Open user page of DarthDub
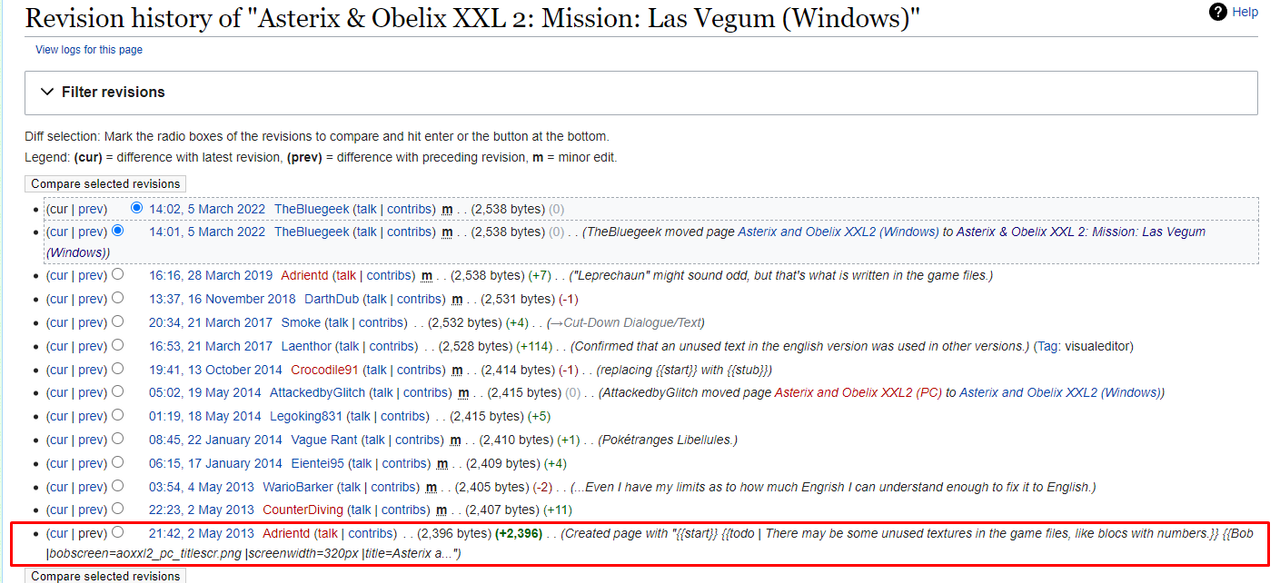This screenshot has width=1280, height=583. point(332,299)
